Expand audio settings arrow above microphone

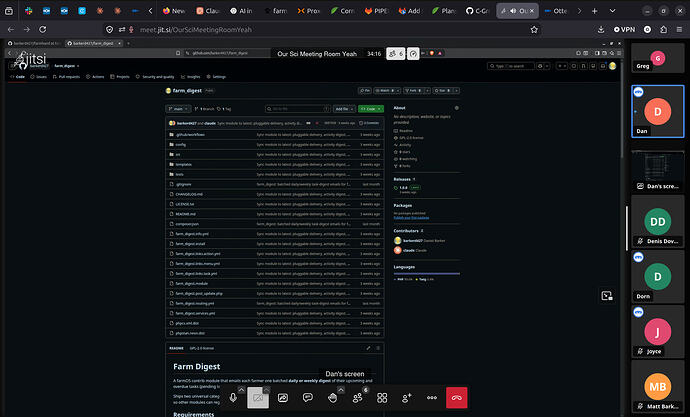click(x=241, y=390)
